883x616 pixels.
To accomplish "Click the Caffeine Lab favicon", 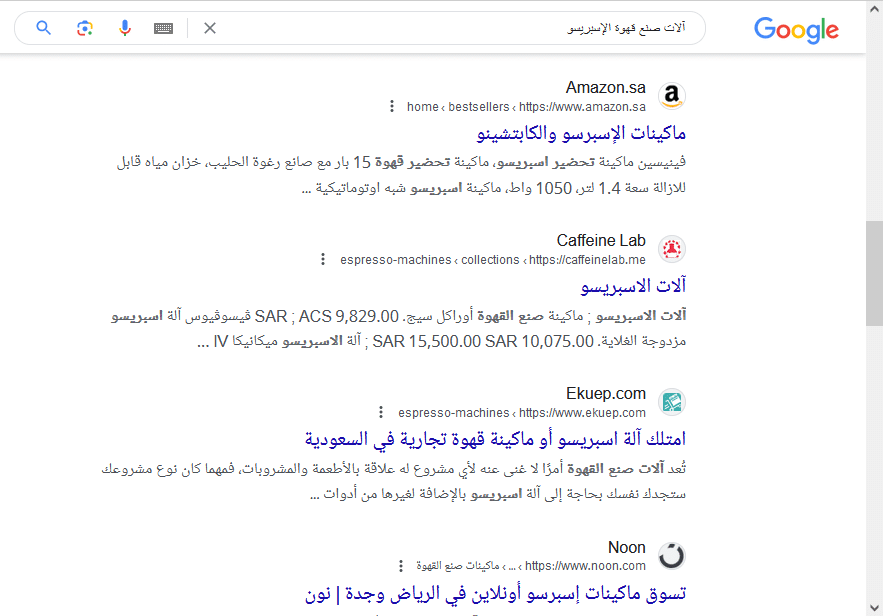I will [x=672, y=249].
